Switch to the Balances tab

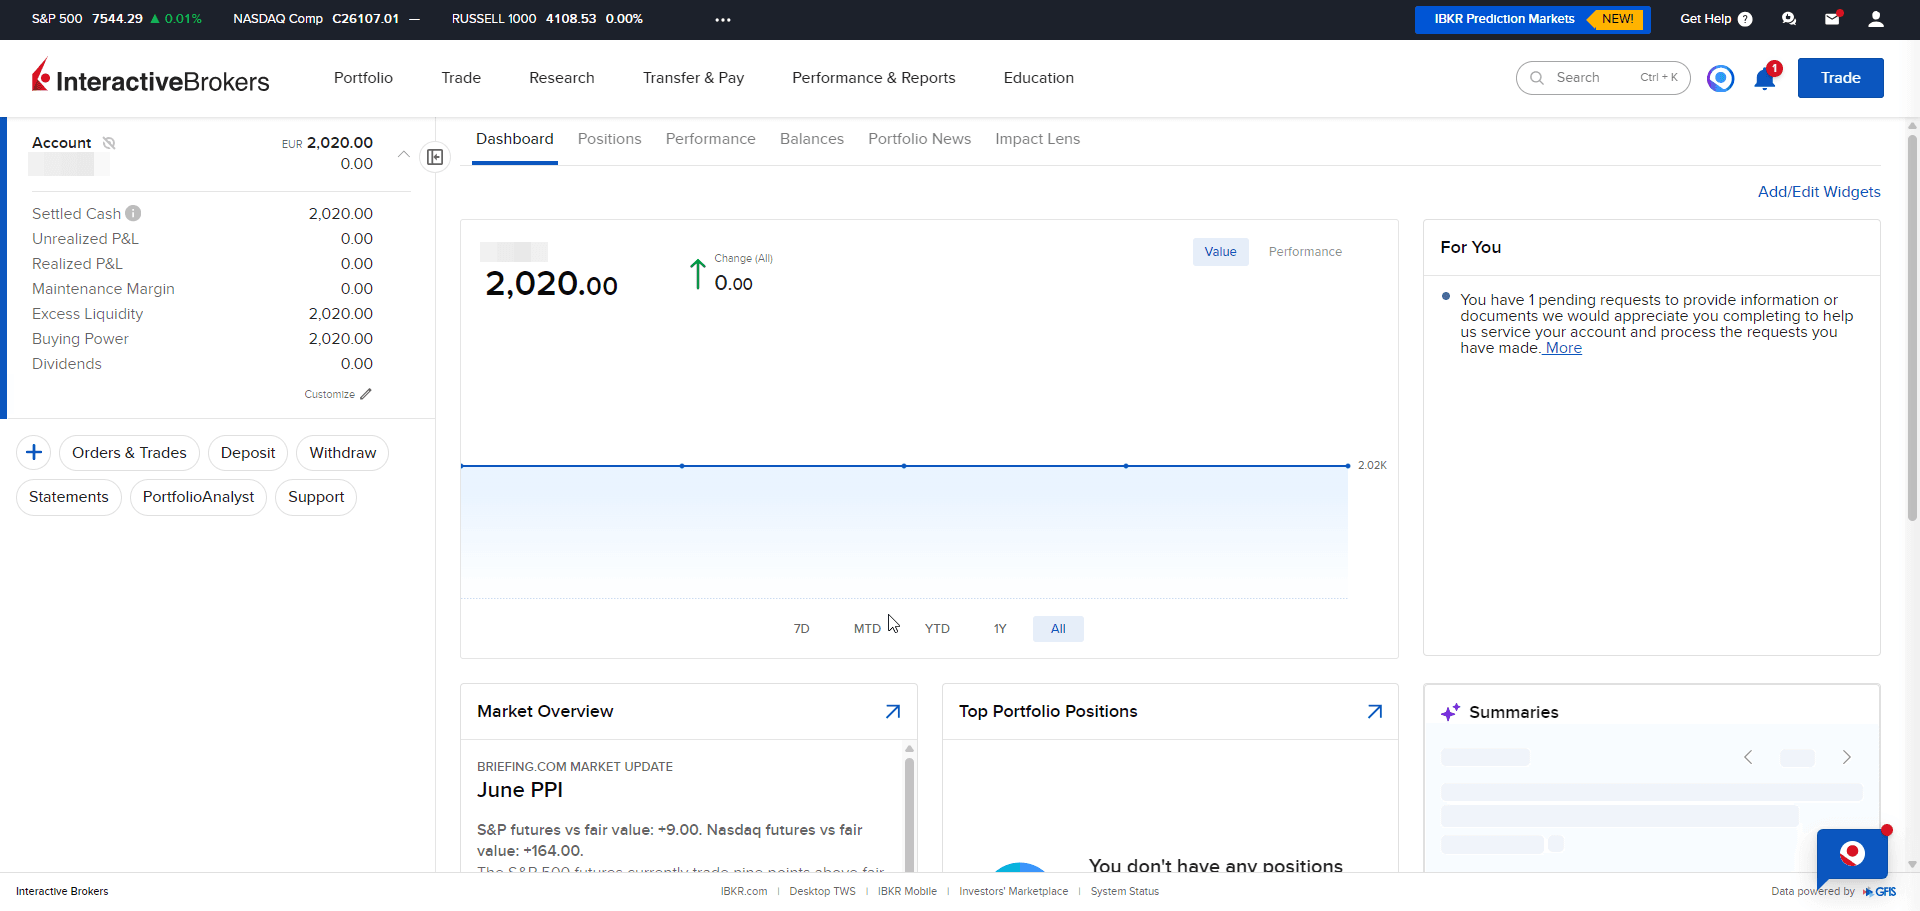(812, 139)
